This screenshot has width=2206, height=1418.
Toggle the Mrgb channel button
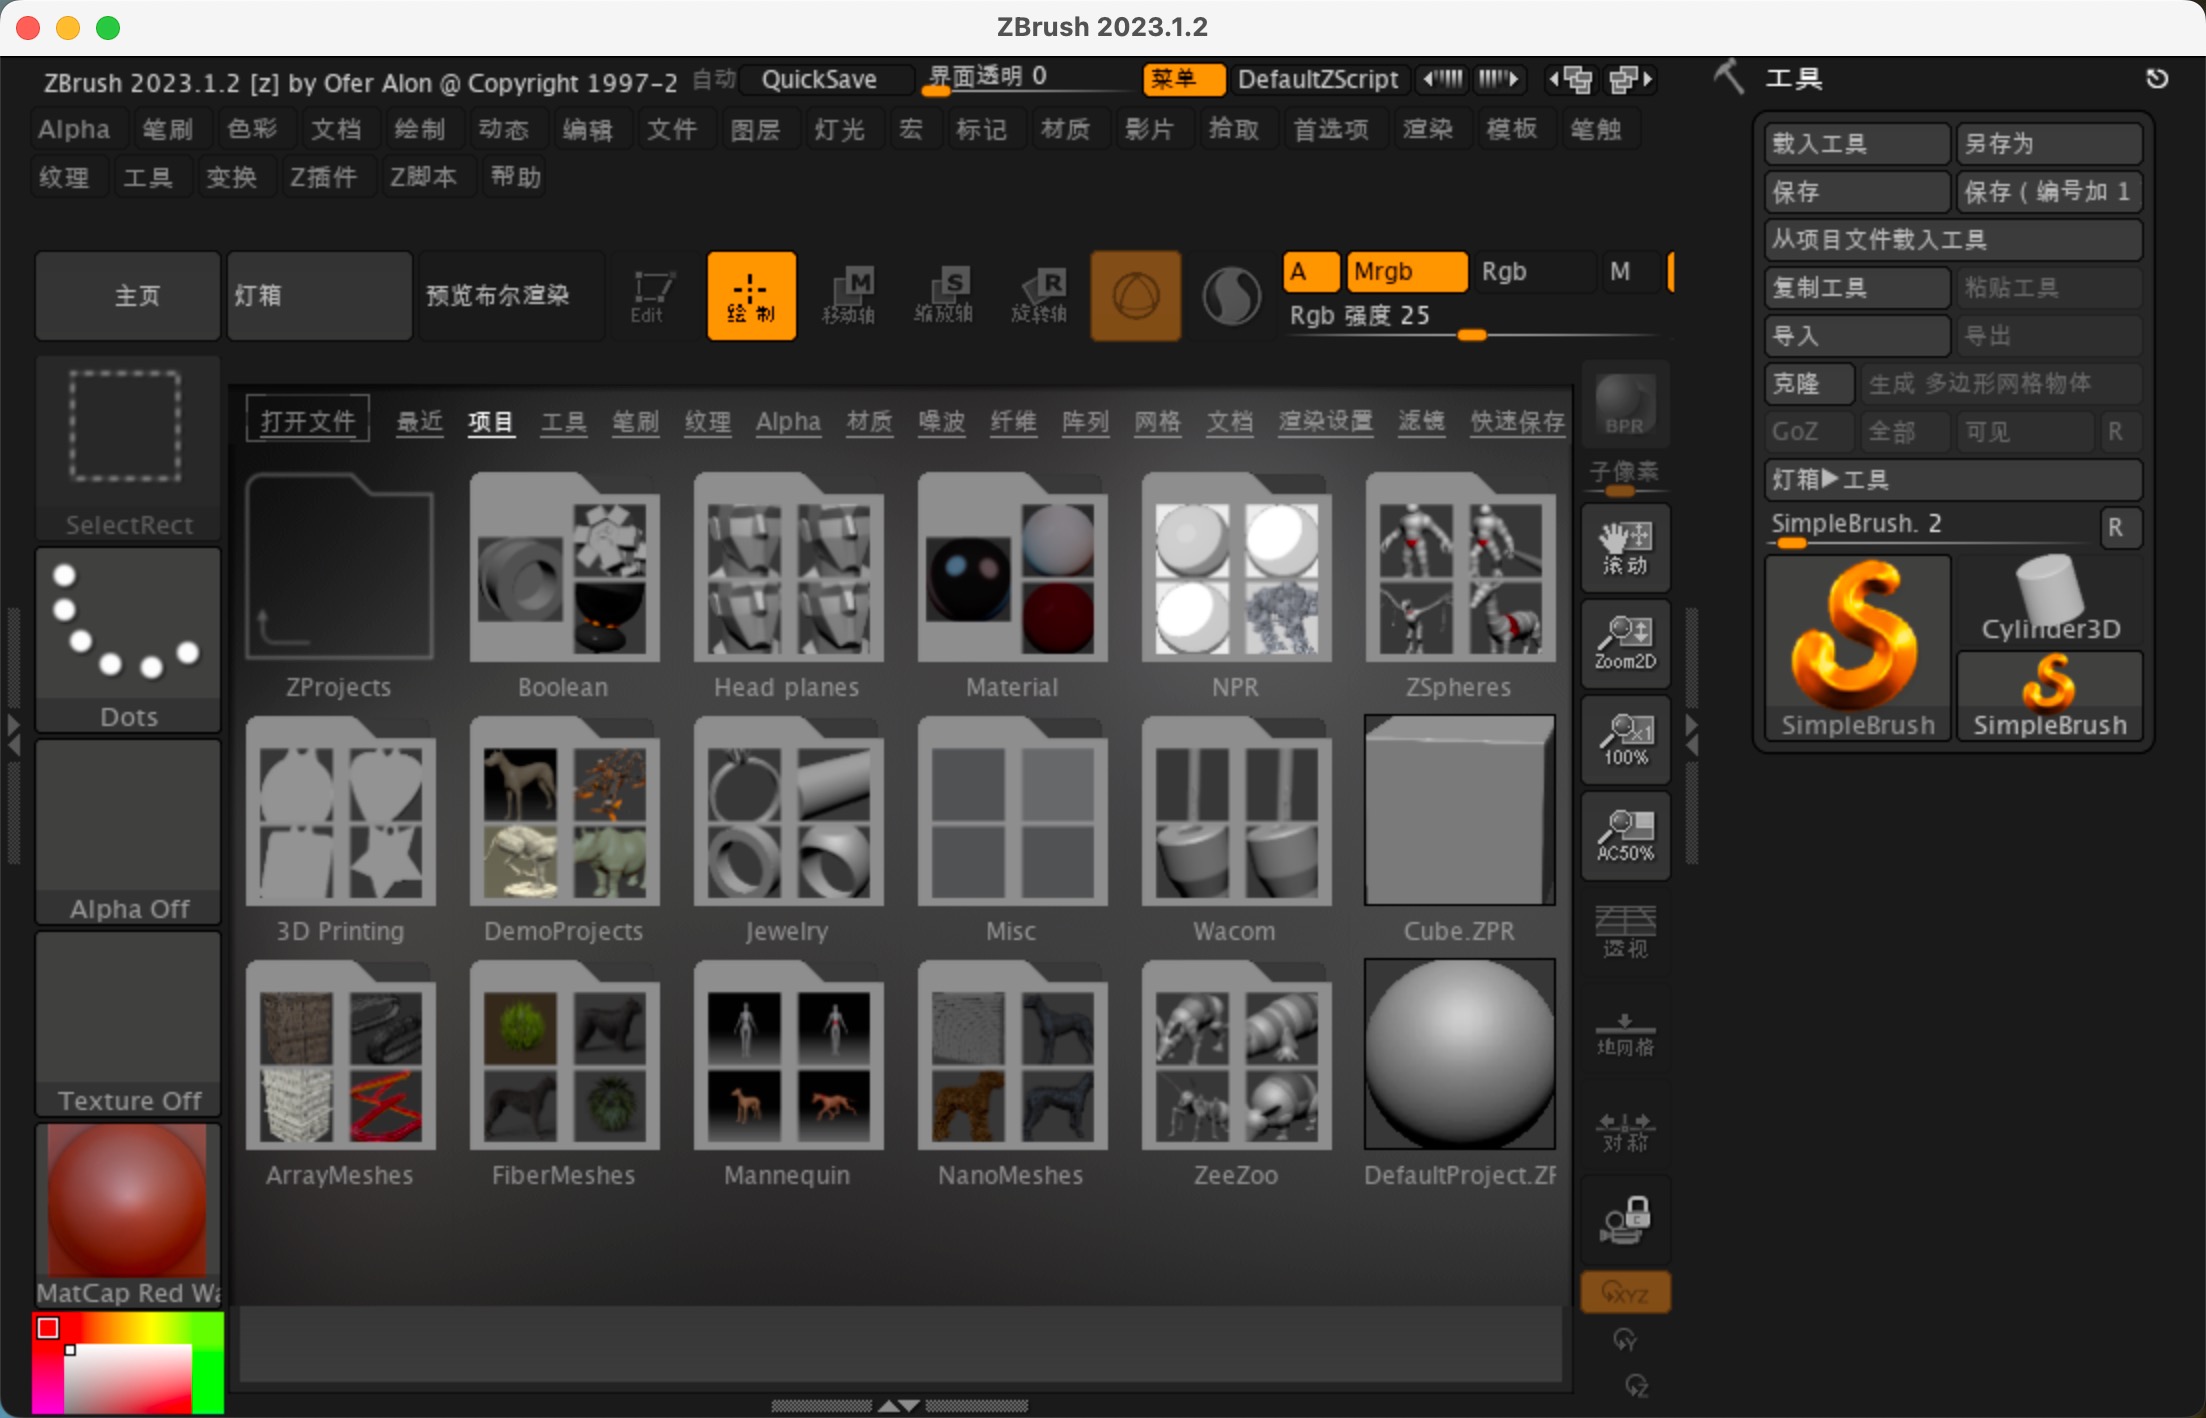(x=1406, y=272)
